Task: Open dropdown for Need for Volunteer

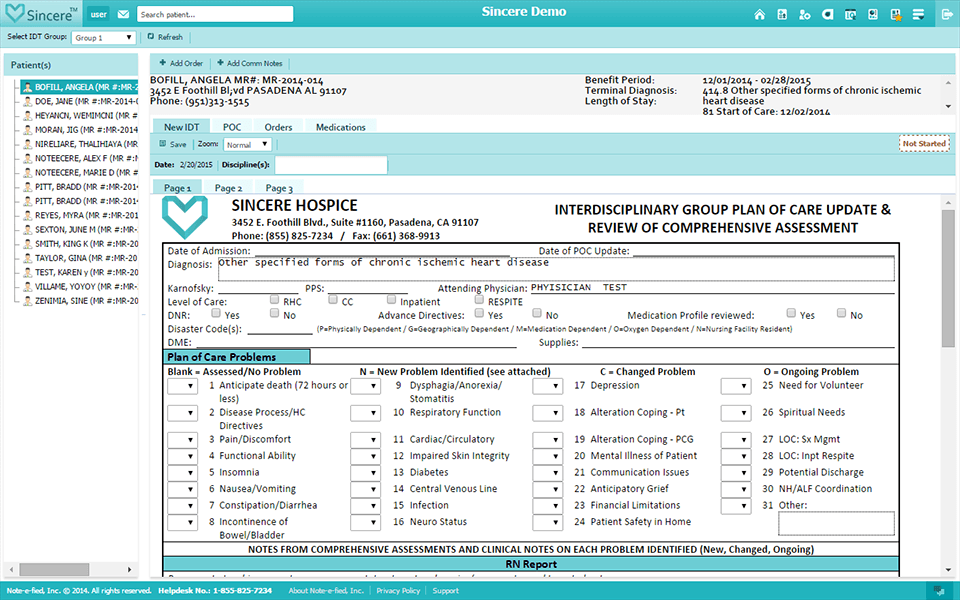Action: point(736,386)
